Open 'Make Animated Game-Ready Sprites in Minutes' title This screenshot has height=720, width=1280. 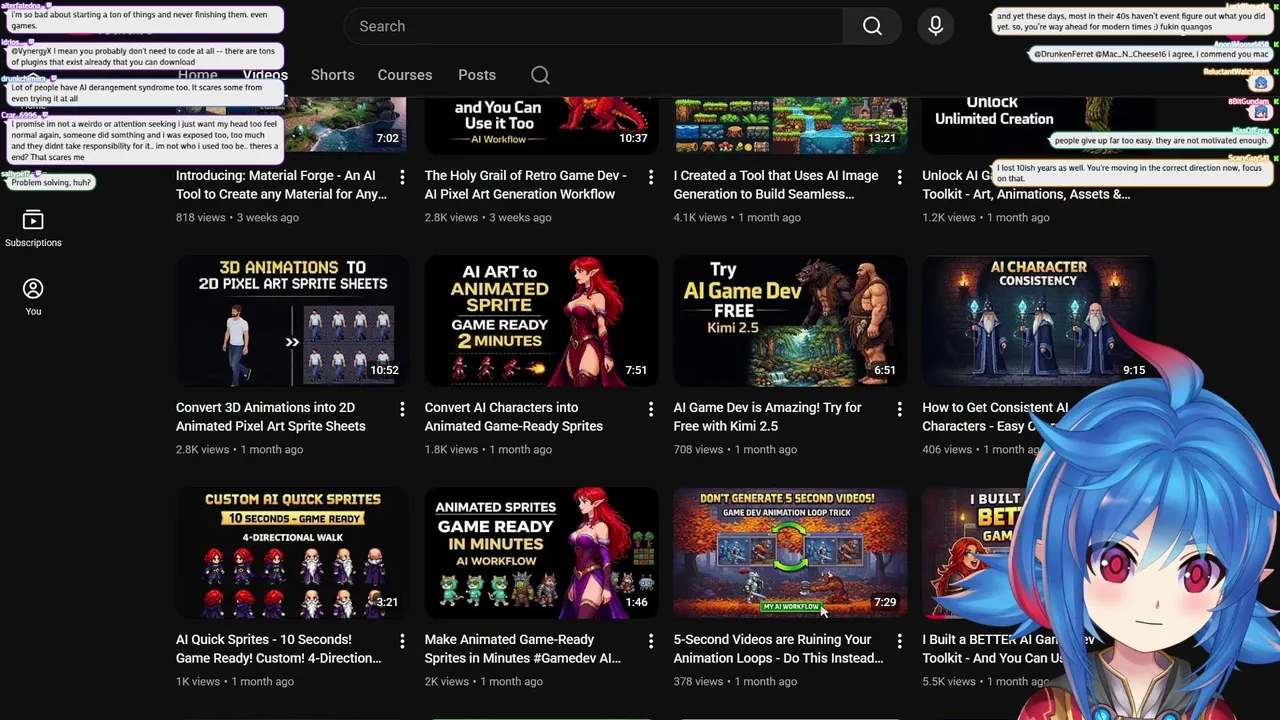[523, 649]
